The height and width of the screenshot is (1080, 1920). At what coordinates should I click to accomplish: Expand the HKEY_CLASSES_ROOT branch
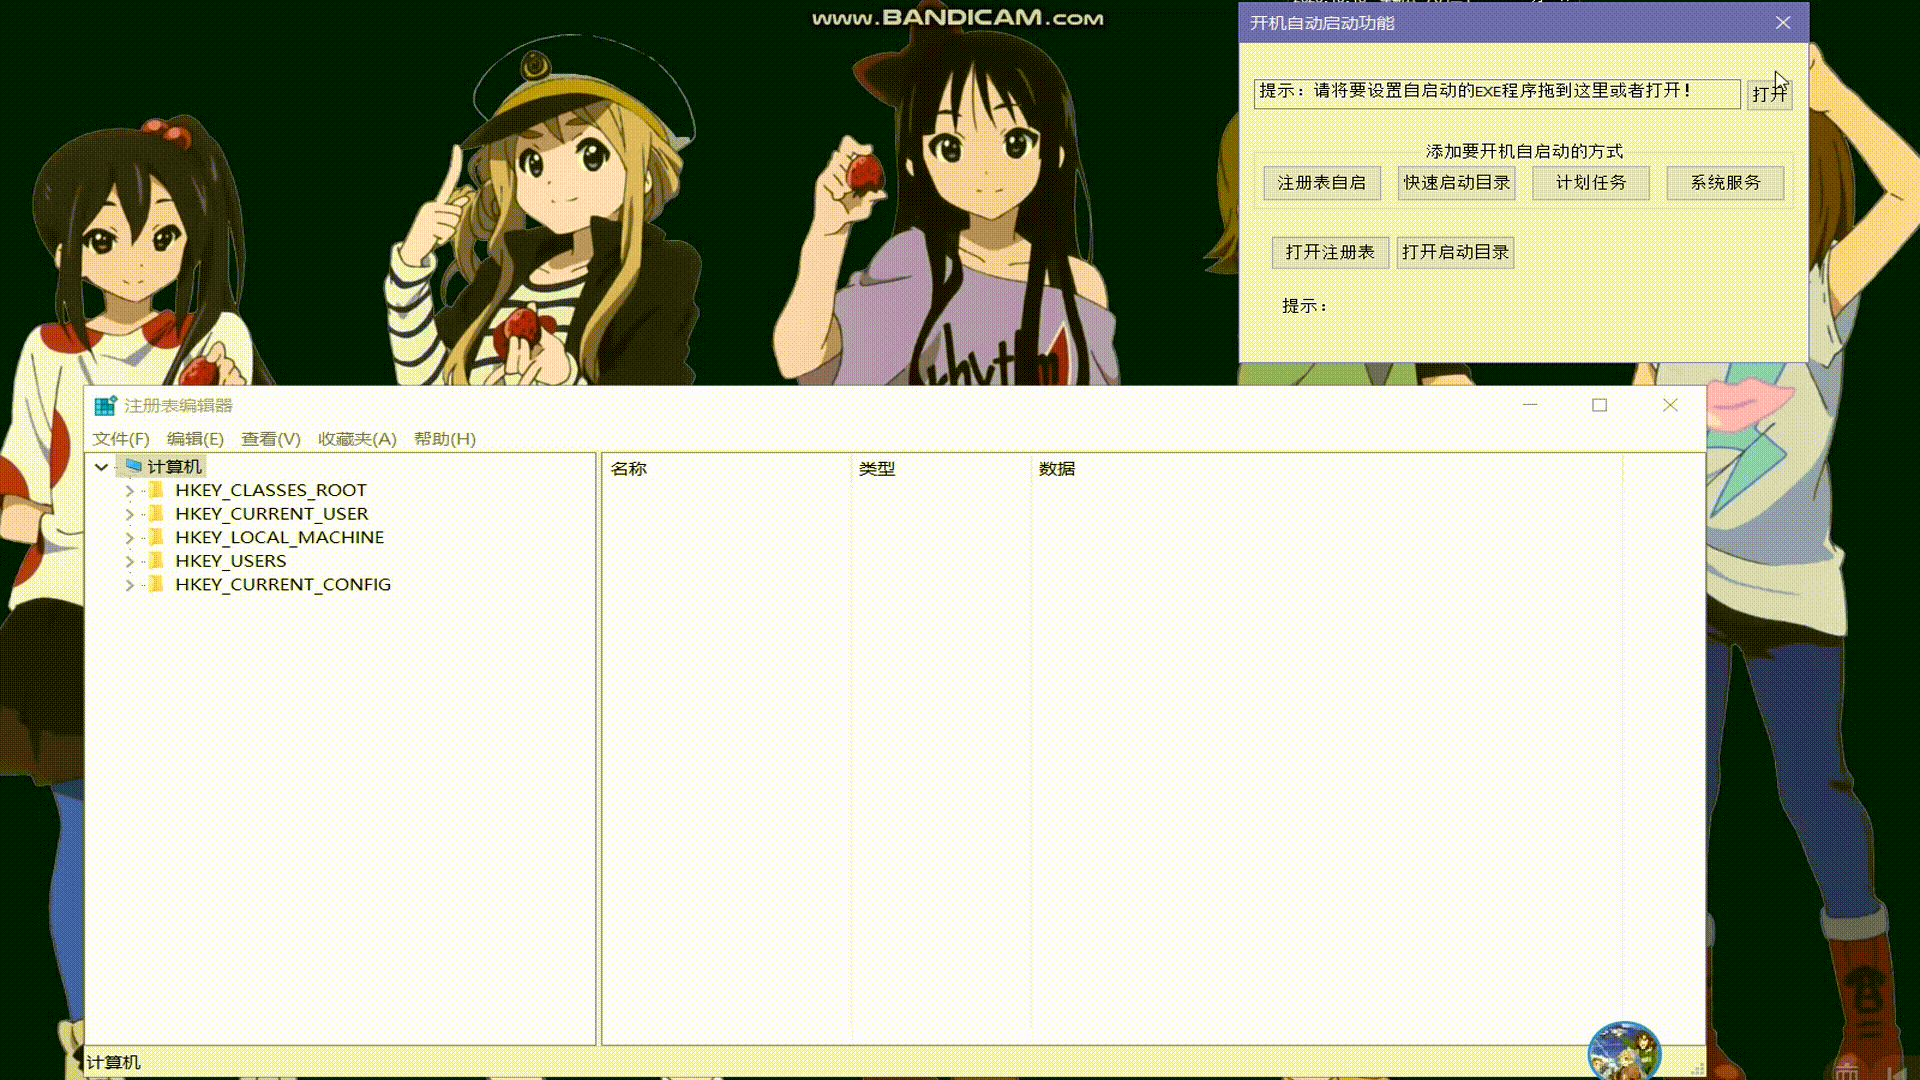click(129, 491)
